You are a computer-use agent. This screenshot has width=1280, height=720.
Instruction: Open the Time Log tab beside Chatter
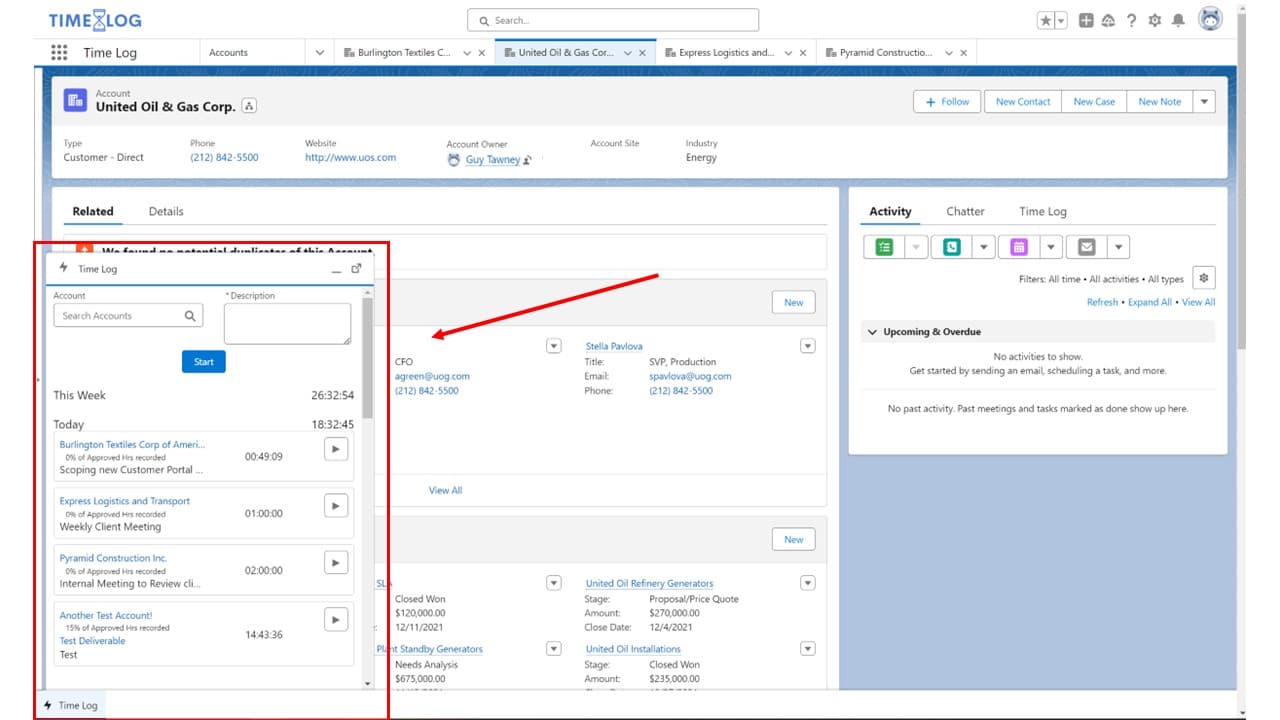coord(1043,212)
